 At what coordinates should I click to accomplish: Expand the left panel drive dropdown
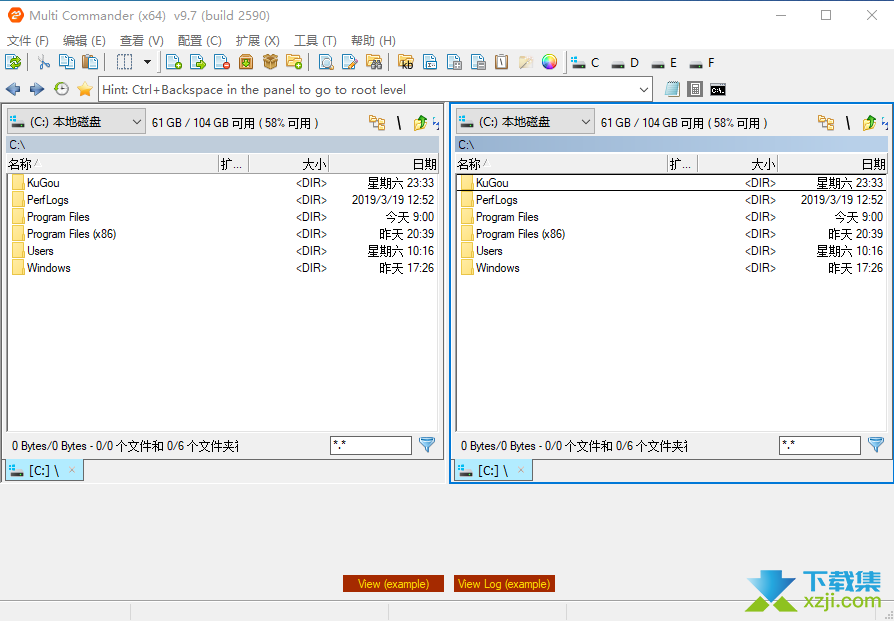coord(136,121)
